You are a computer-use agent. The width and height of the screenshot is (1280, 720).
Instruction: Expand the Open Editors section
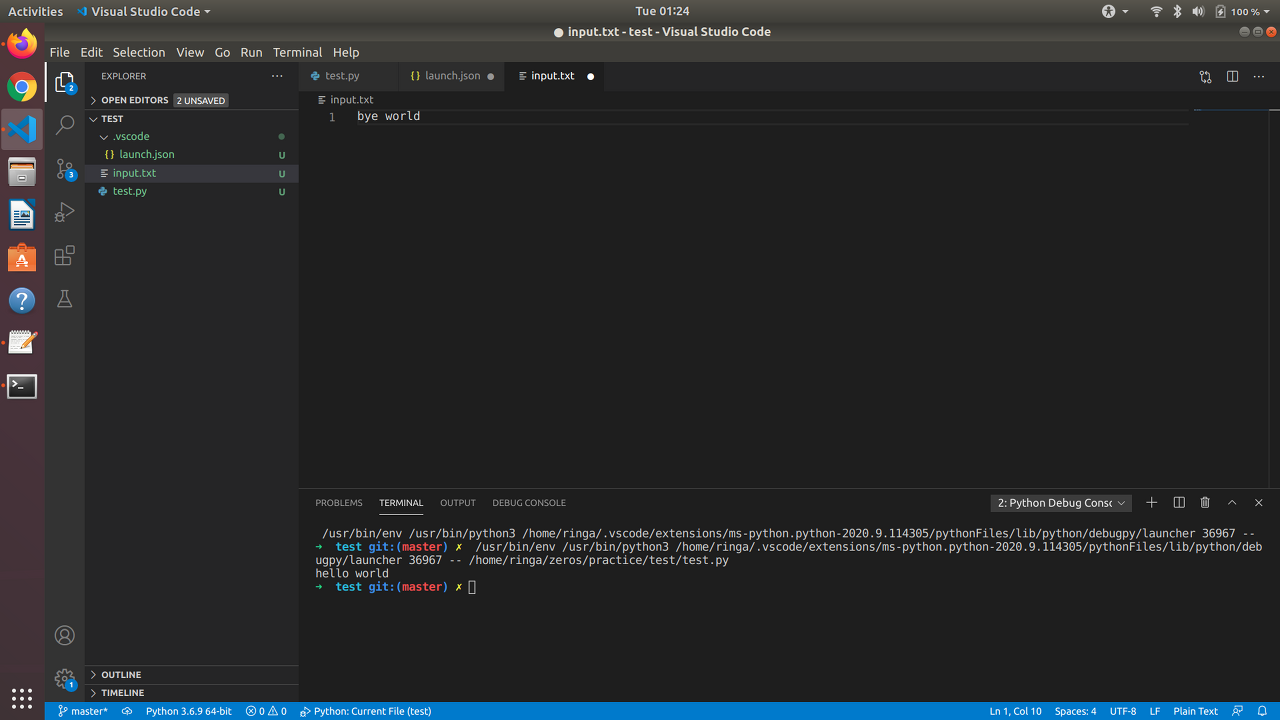(x=192, y=100)
